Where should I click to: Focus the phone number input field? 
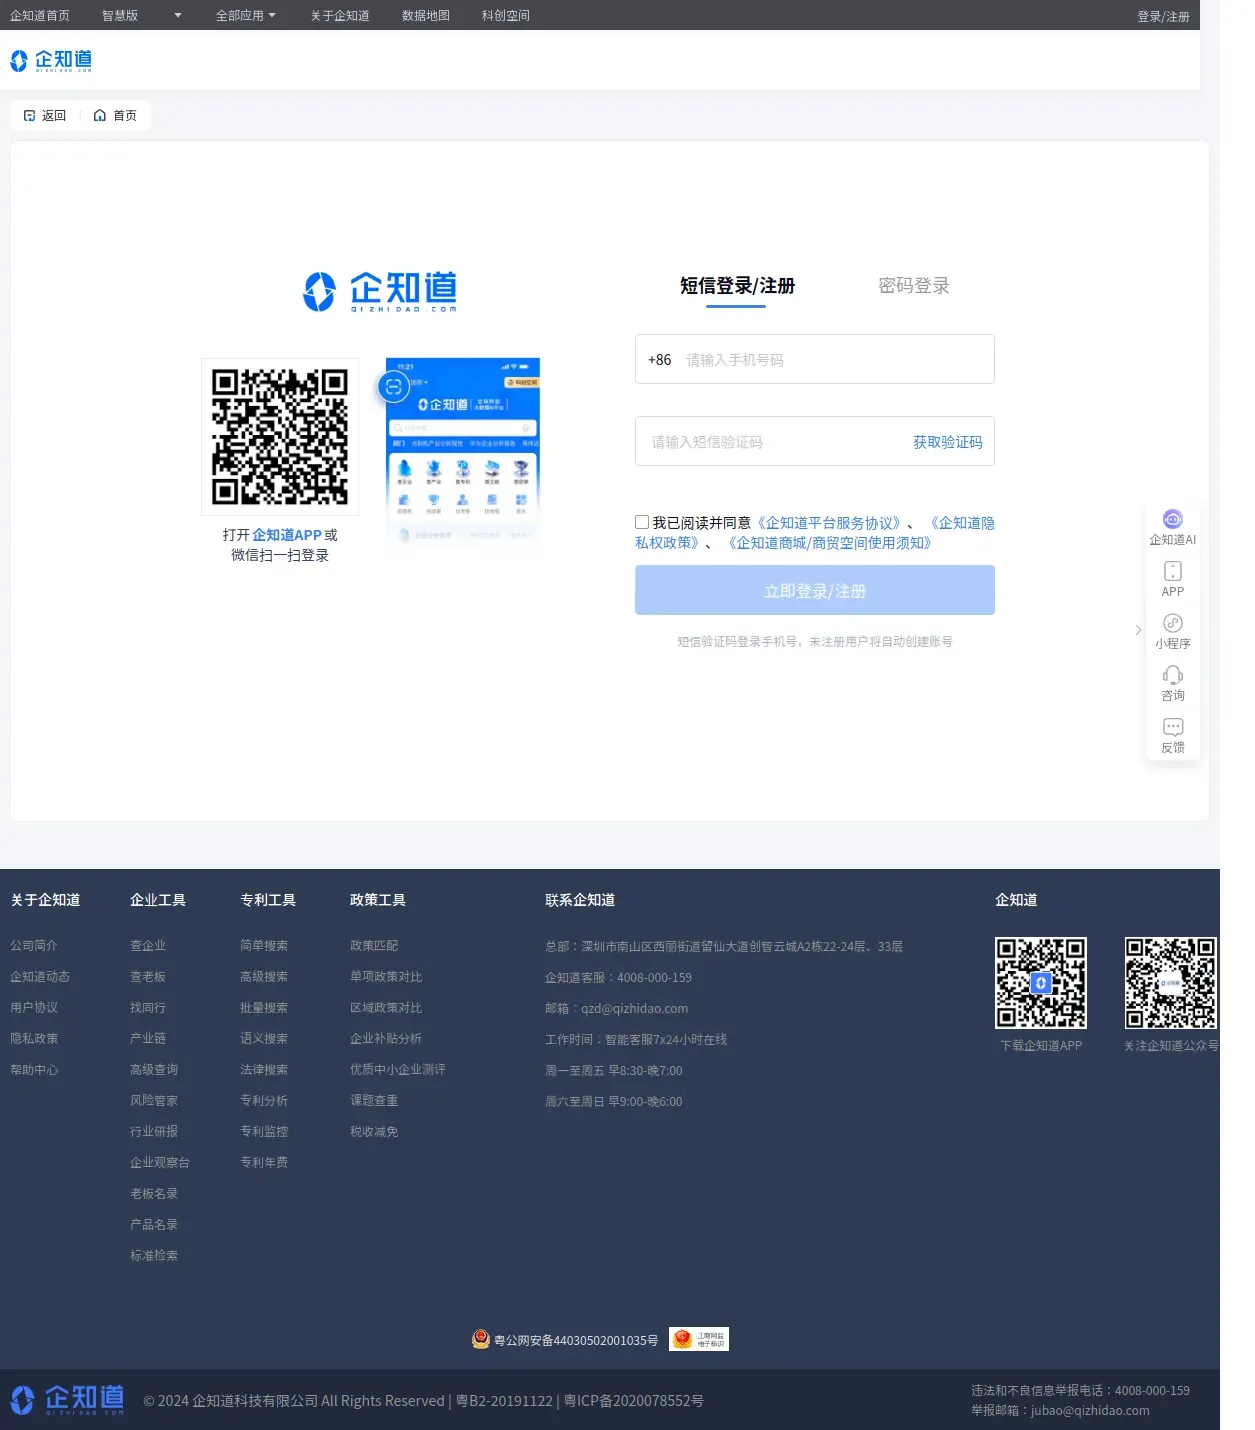(815, 359)
